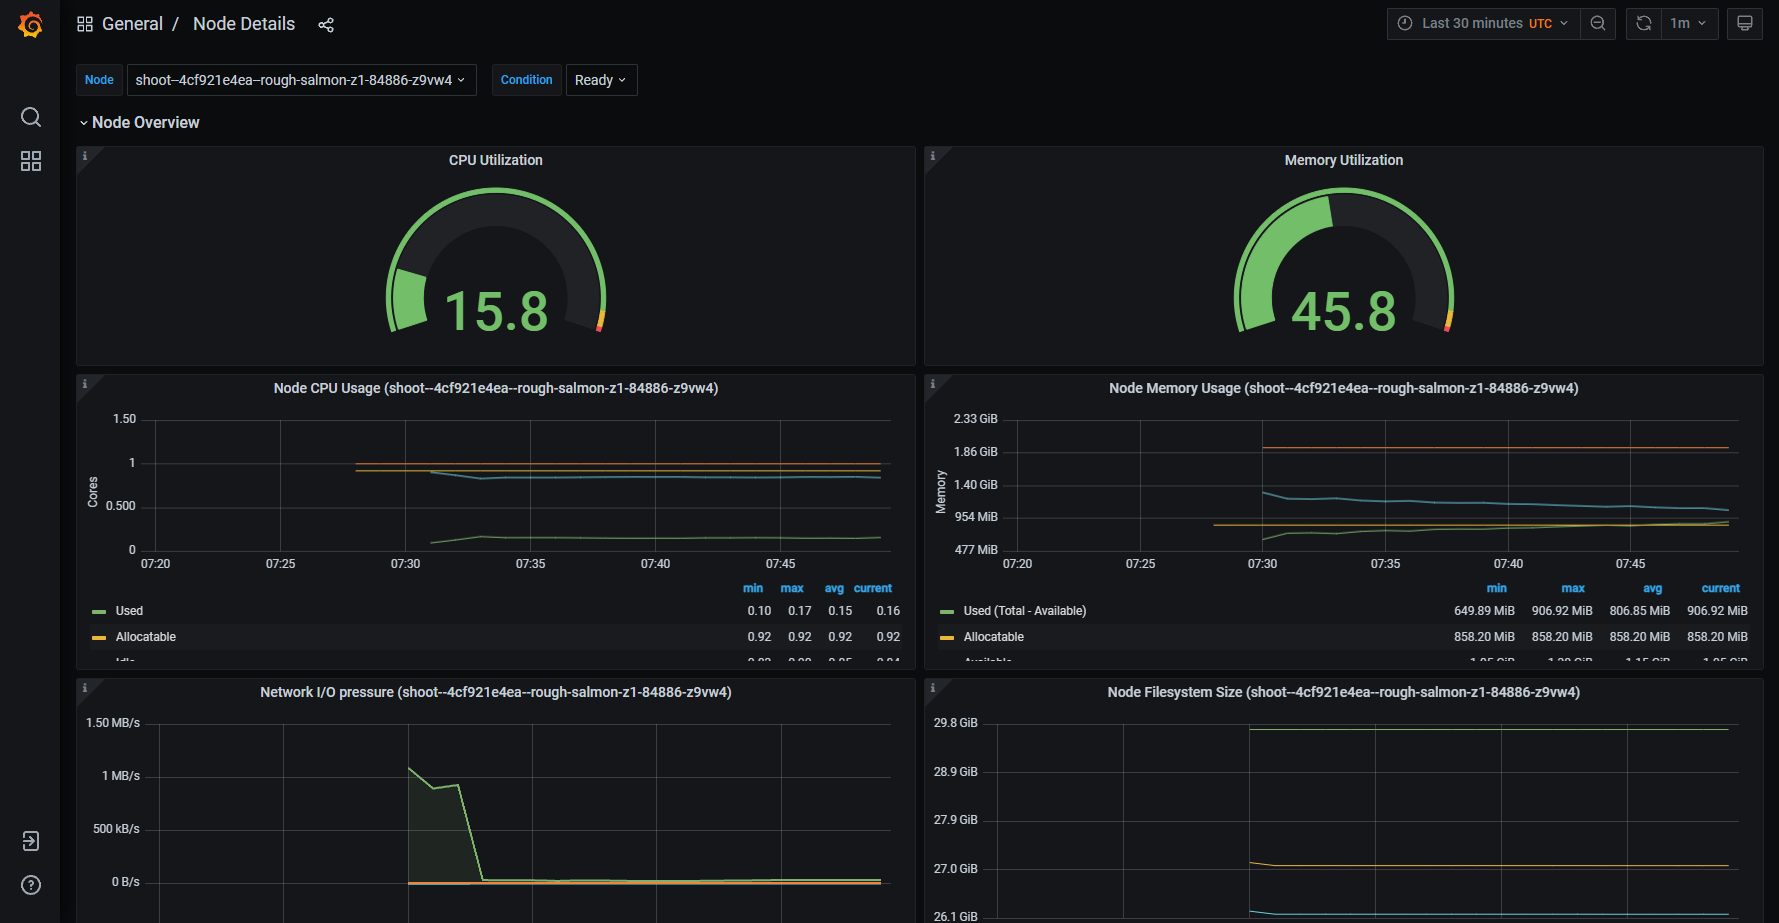The height and width of the screenshot is (923, 1779).
Task: Toggle the Used series in CPU legend
Action: click(x=129, y=611)
